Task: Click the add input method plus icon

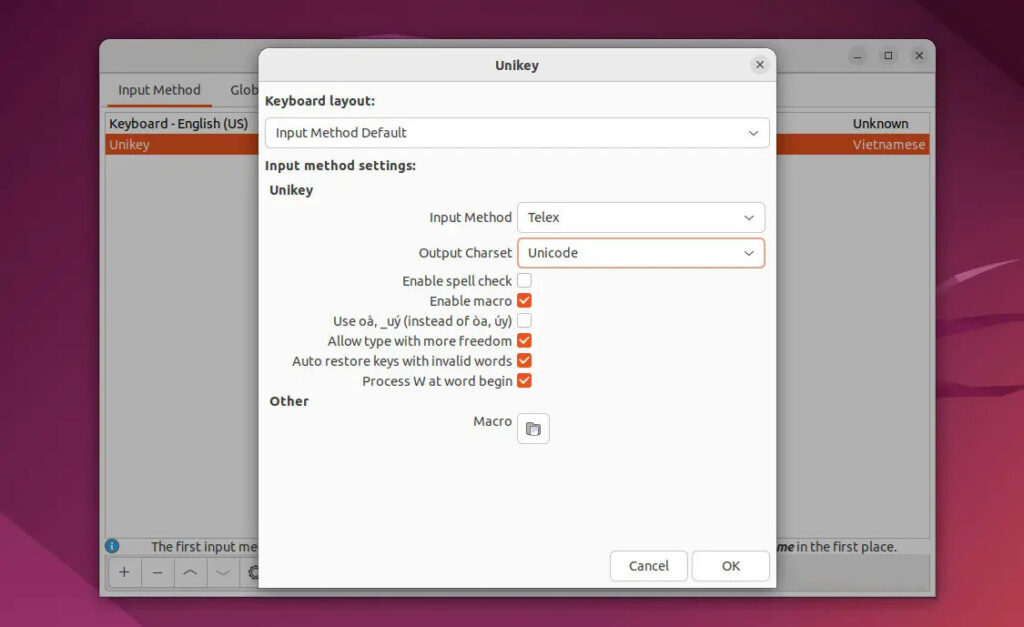Action: [124, 572]
